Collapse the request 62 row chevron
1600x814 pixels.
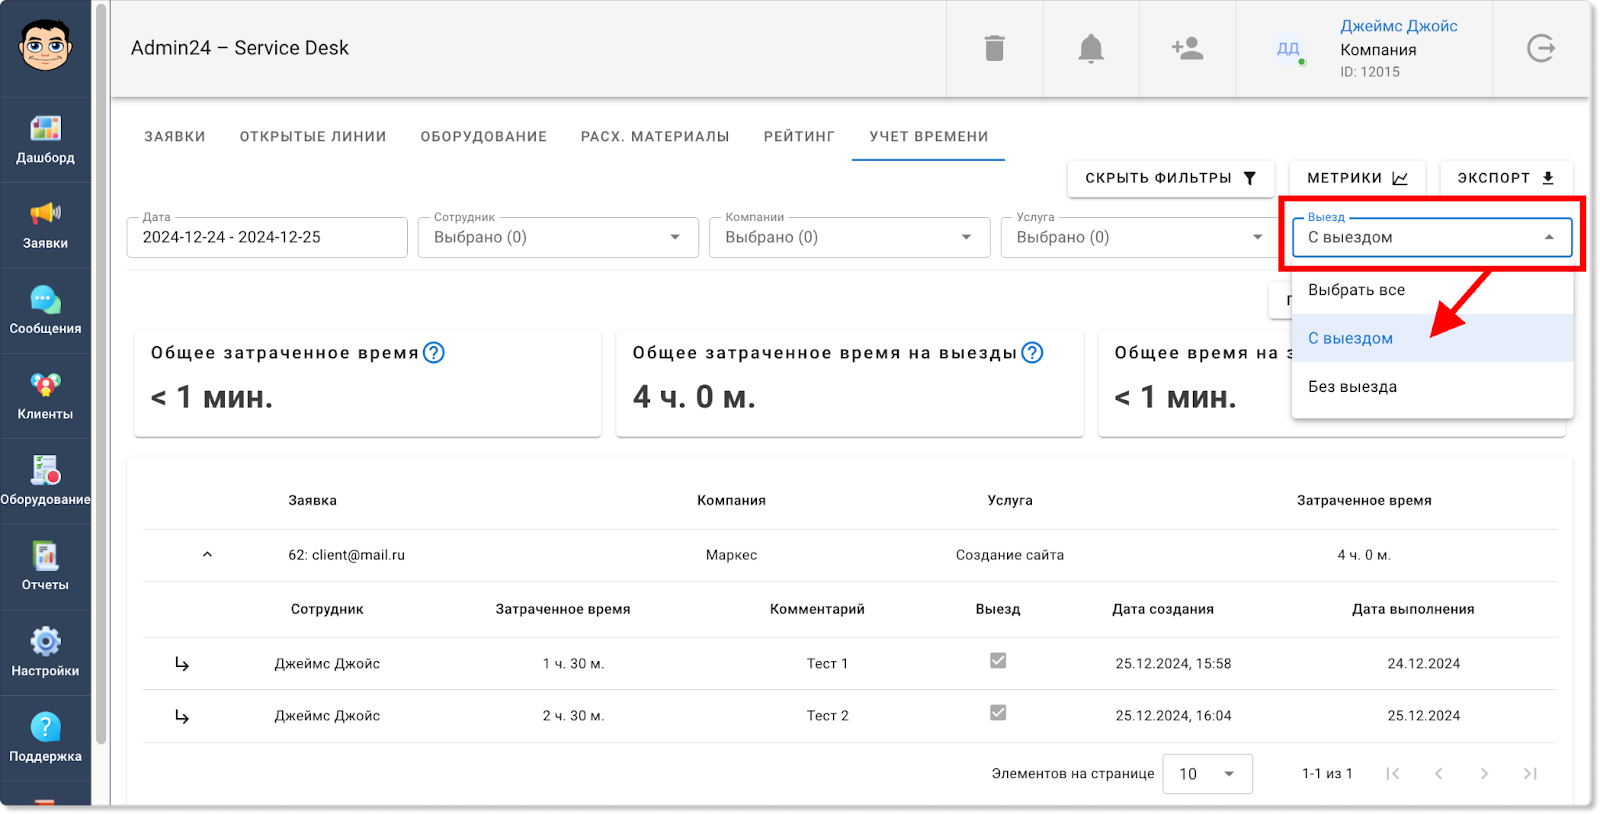(x=207, y=555)
